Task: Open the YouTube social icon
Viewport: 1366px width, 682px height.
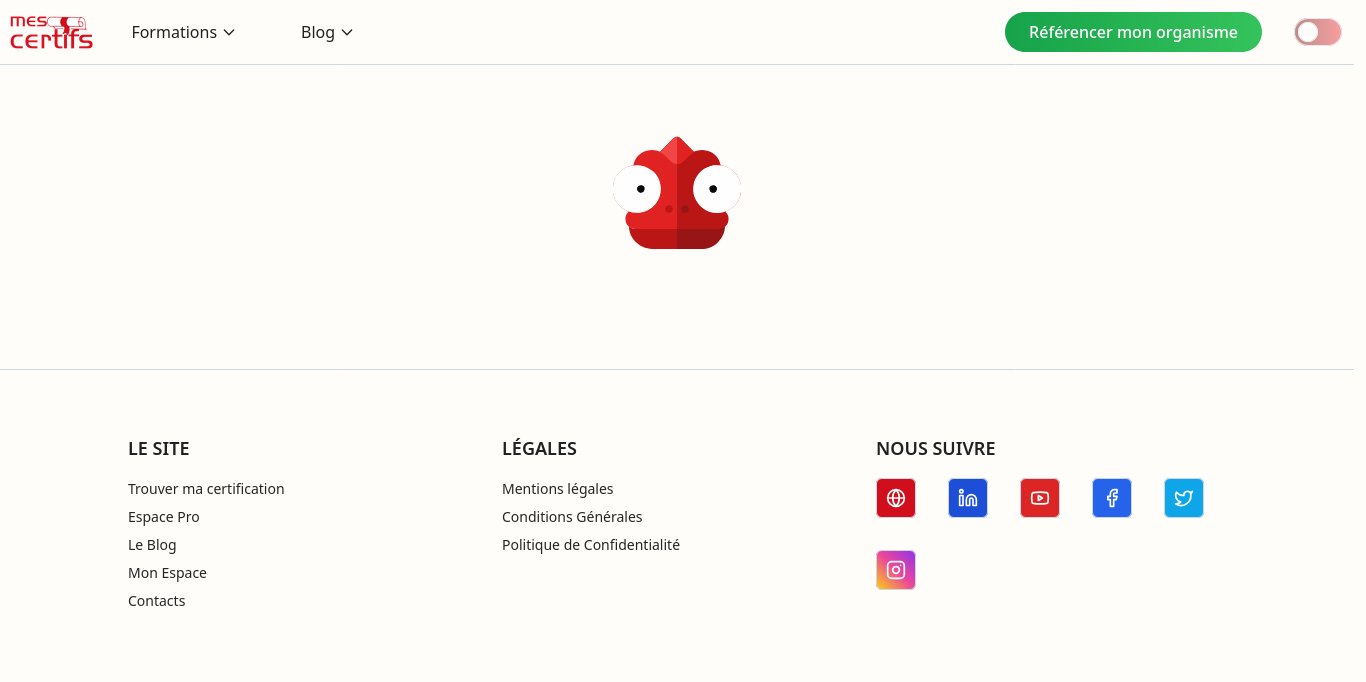Action: click(x=1039, y=498)
